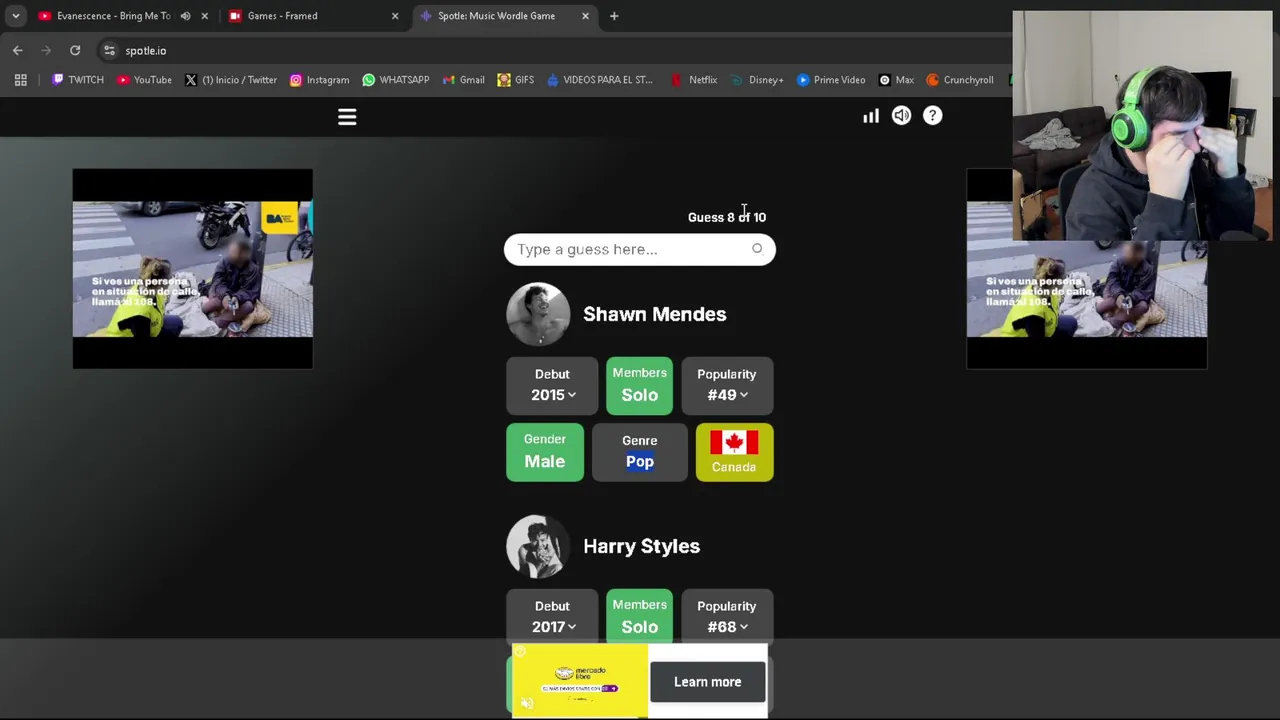Click the Canada flag tile
Viewport: 1280px width, 720px height.
[734, 451]
